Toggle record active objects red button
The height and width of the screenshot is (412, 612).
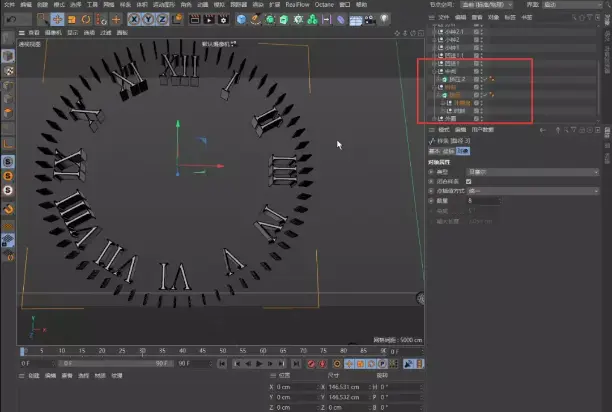point(311,364)
